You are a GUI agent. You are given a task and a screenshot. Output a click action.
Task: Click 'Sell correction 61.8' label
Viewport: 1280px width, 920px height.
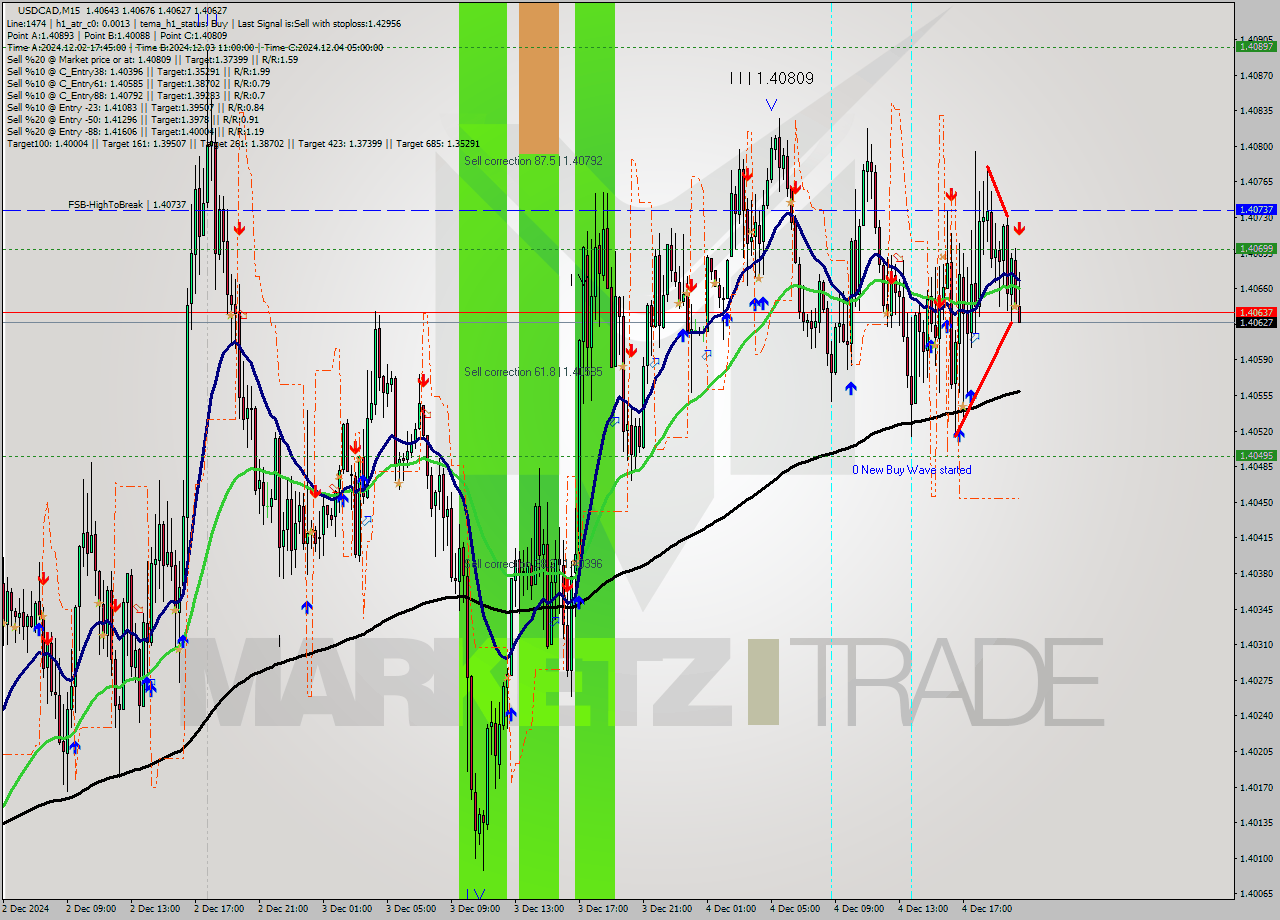[533, 372]
